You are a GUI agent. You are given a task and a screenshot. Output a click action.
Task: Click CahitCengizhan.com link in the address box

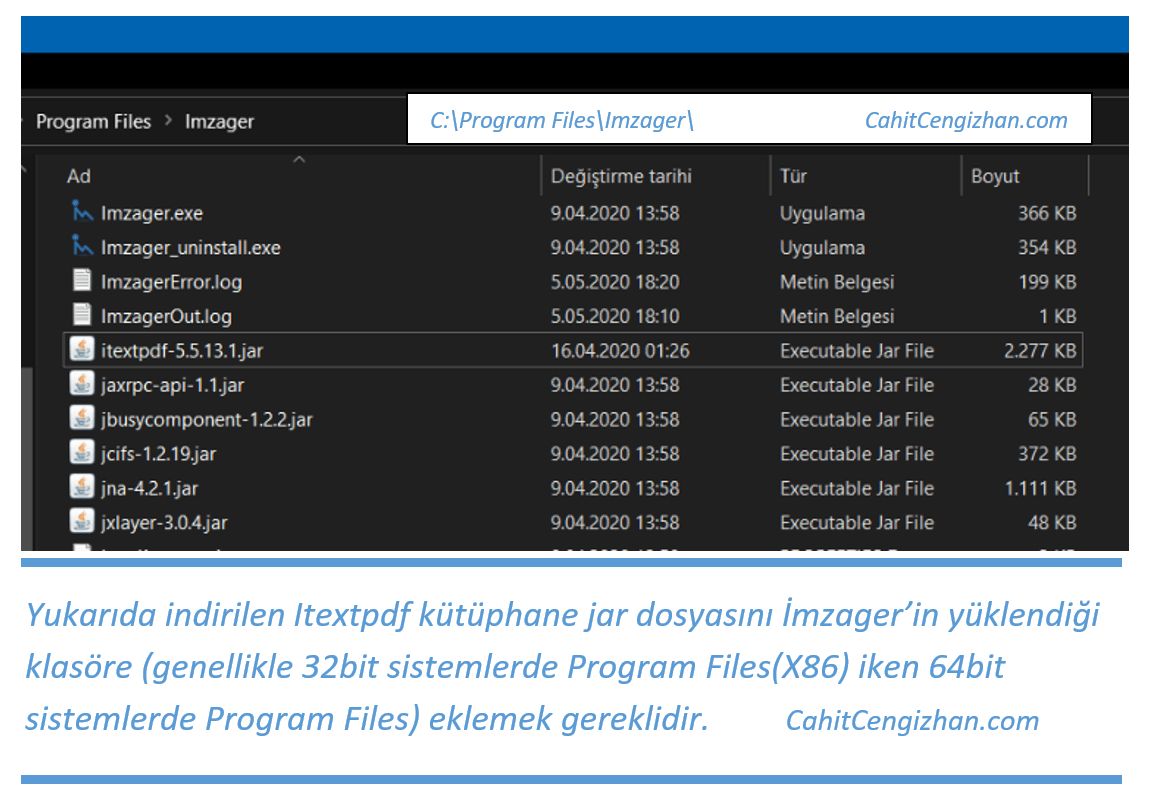(965, 121)
